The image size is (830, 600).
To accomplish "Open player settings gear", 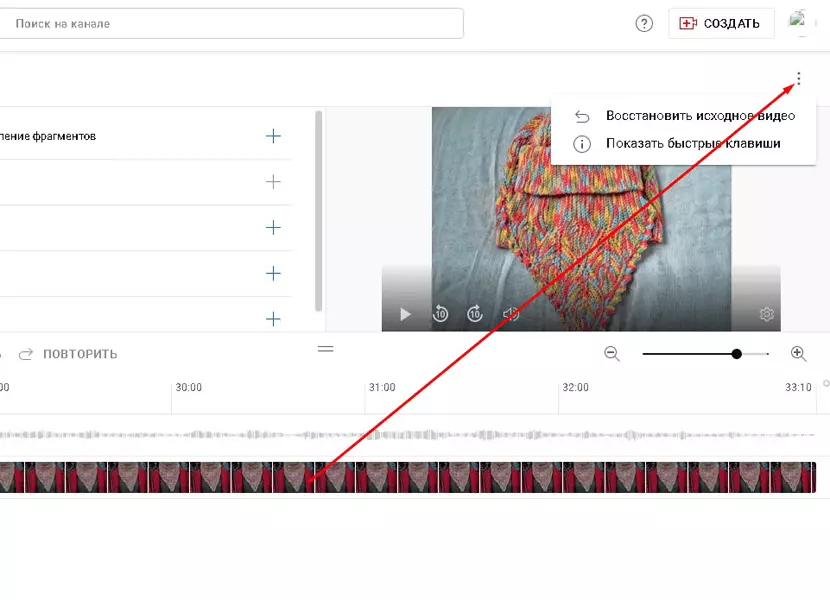I will 766,314.
